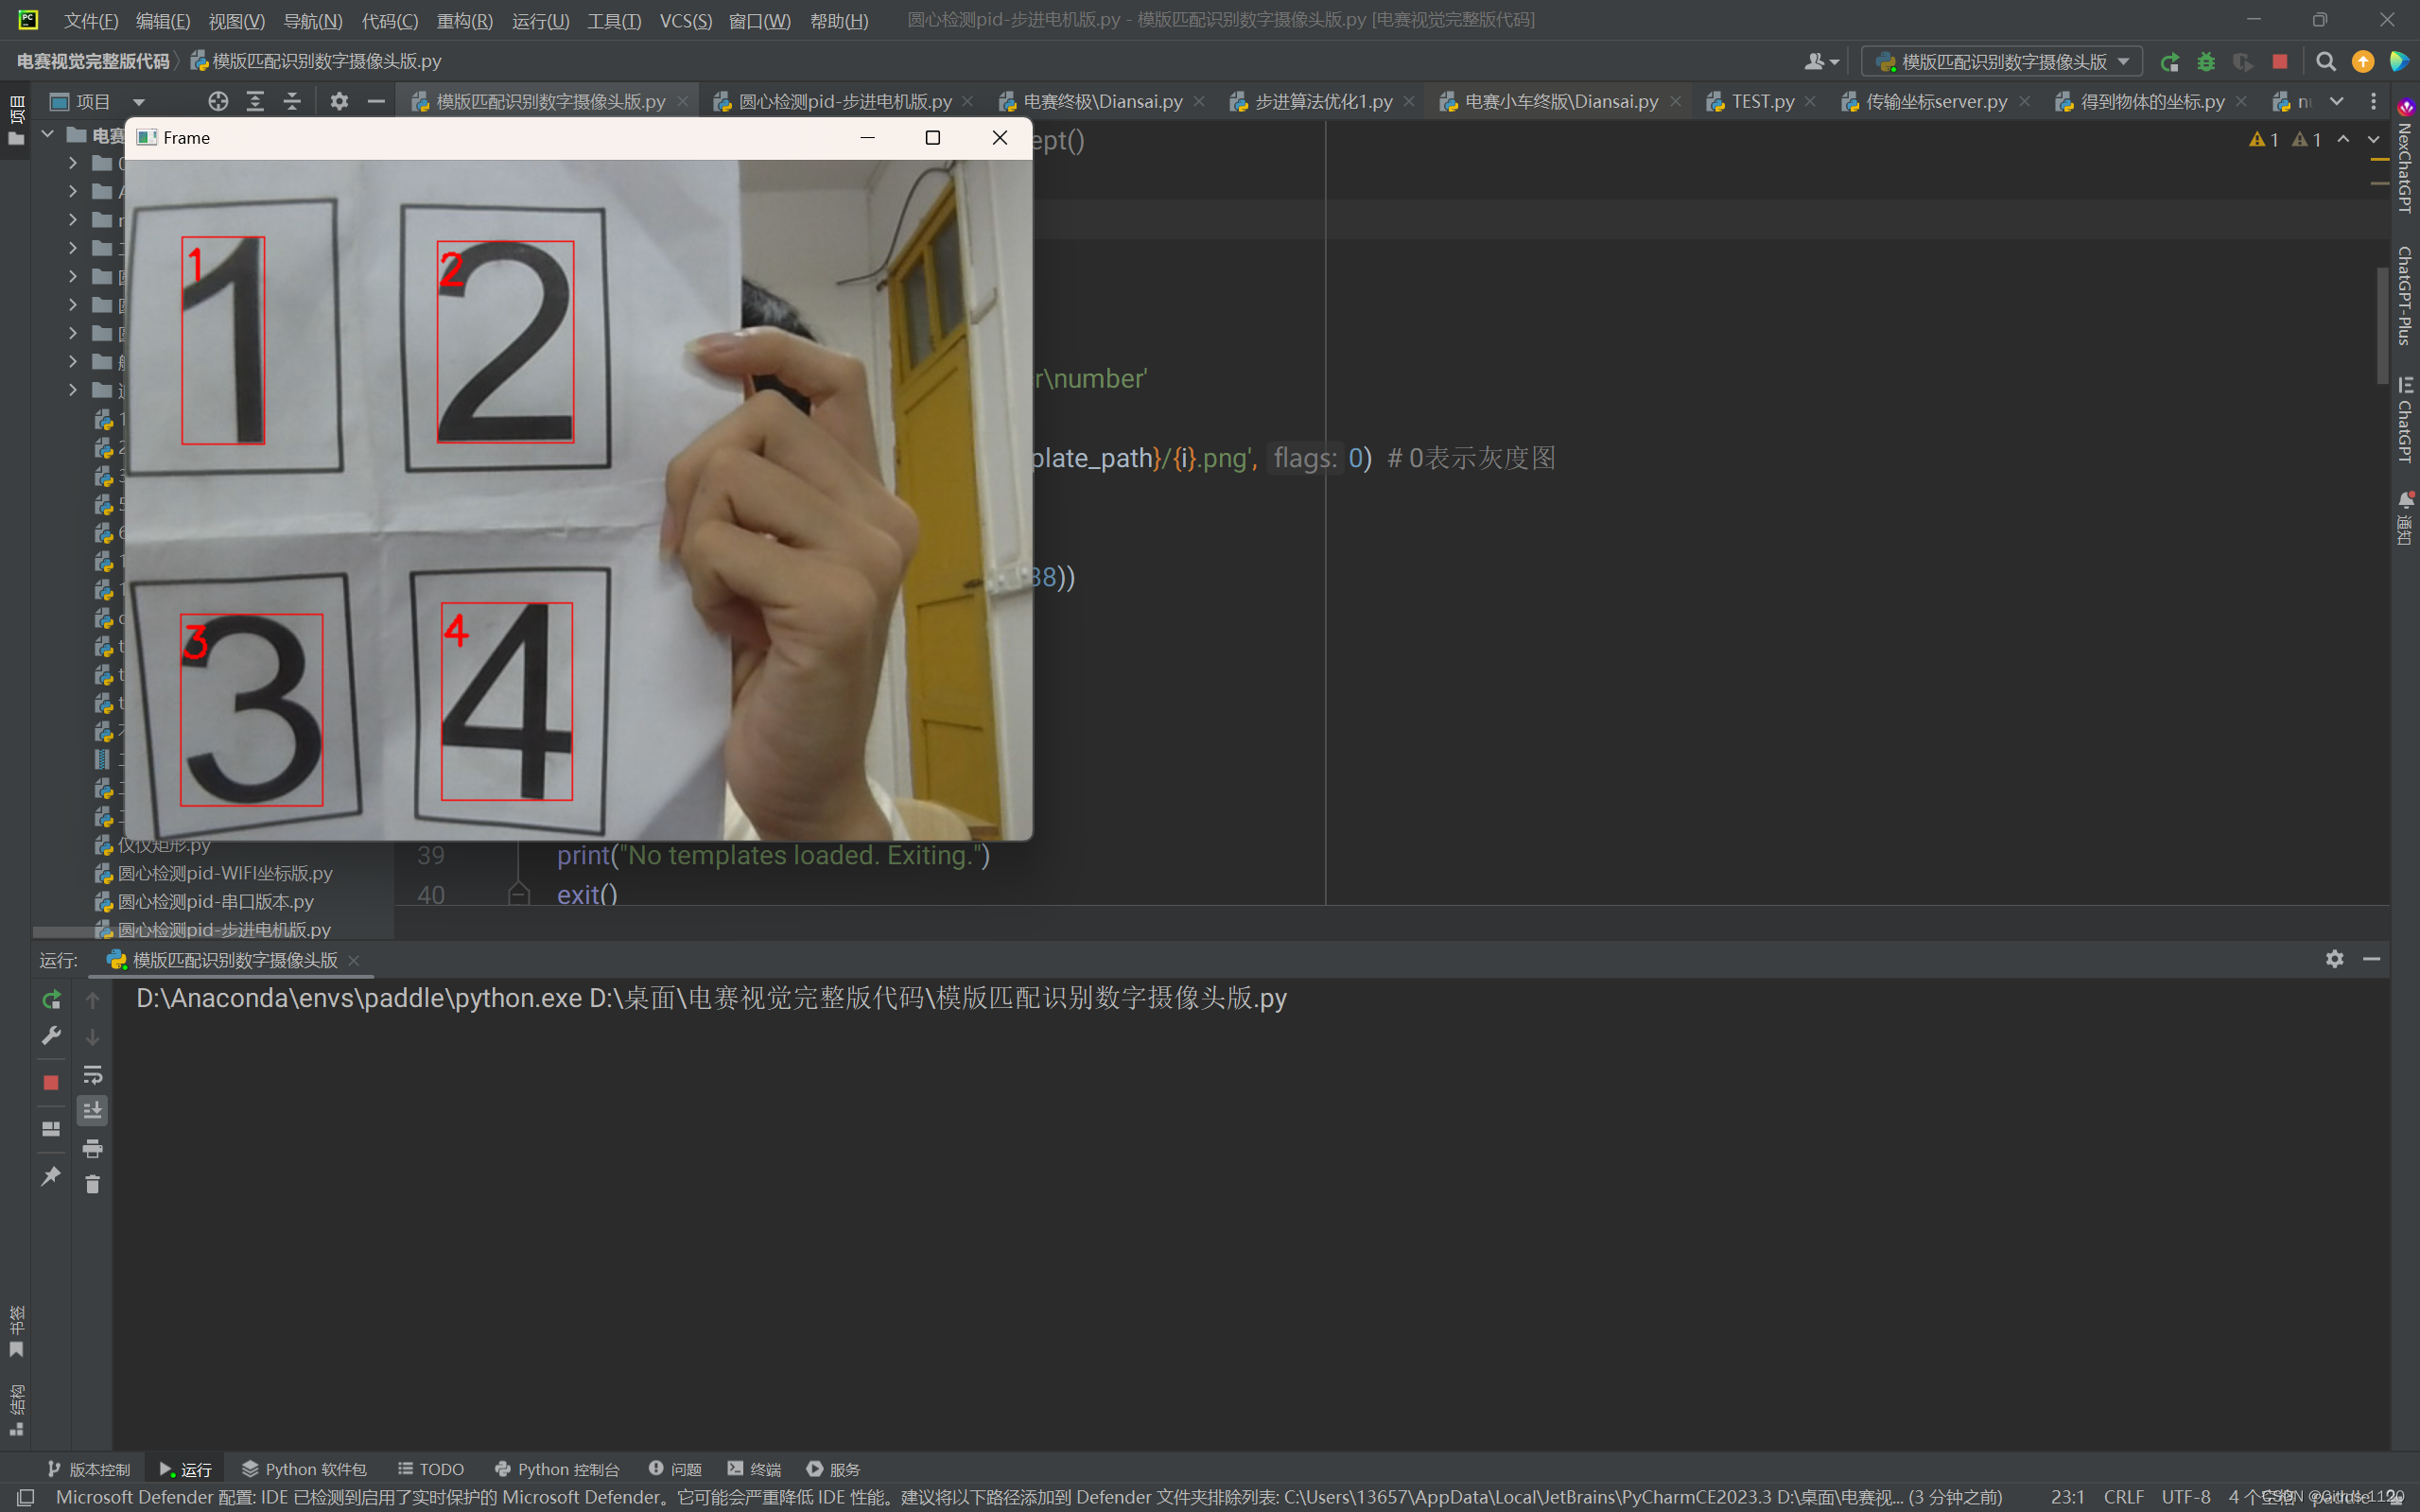Click the editor vertical scrollbar thumb
The image size is (2420, 1512).
pyautogui.click(x=2382, y=325)
